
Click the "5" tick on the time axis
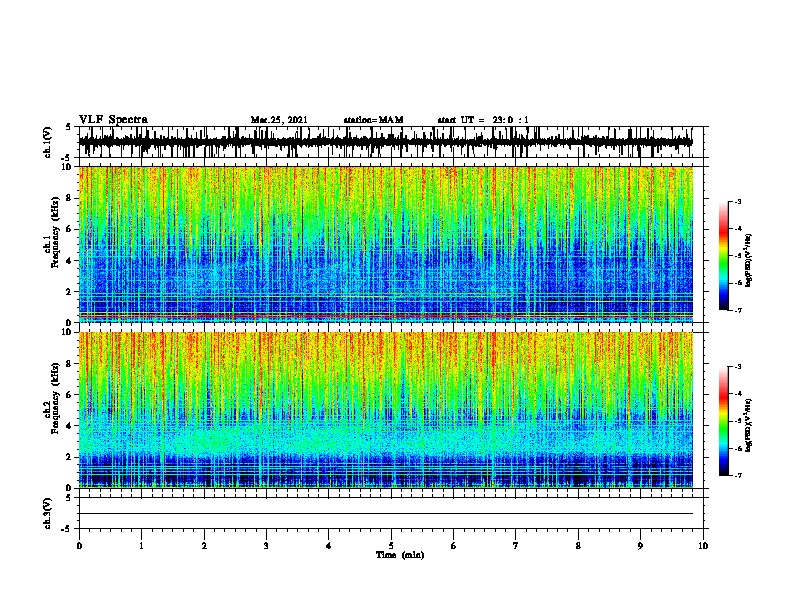pos(391,546)
